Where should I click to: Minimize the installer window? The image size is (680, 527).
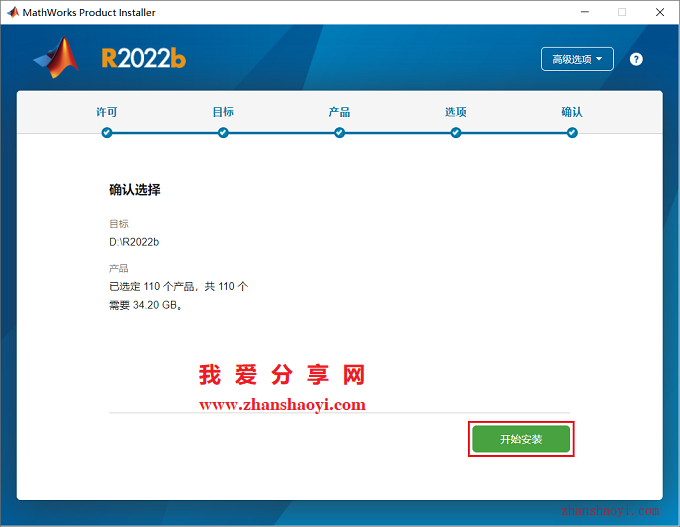click(x=585, y=12)
